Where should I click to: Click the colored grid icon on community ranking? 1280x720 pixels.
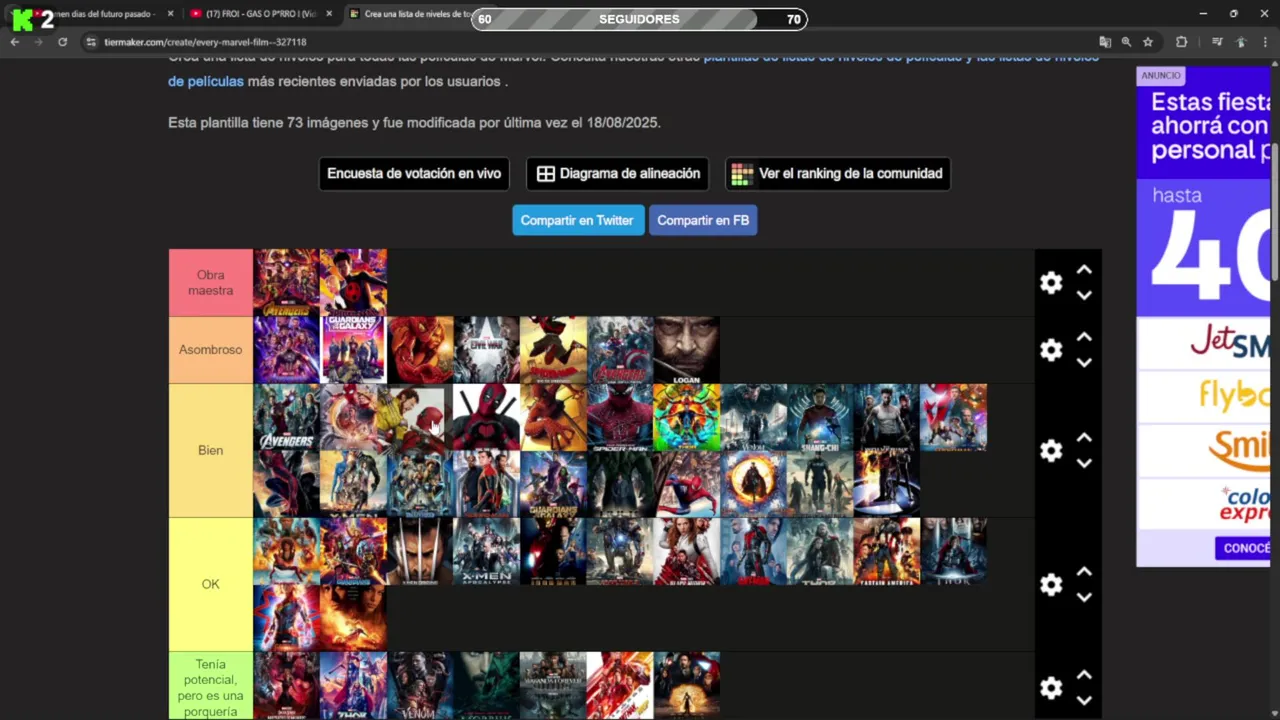pos(742,174)
